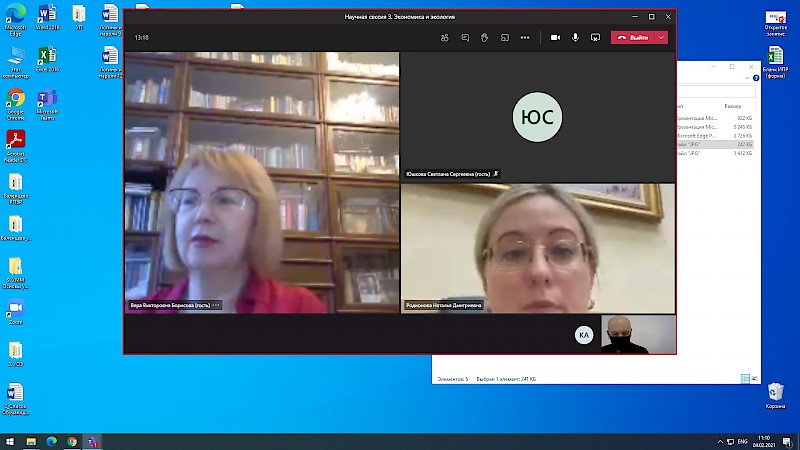Show participants list in Teams meeting
The height and width of the screenshot is (450, 800).
444,37
